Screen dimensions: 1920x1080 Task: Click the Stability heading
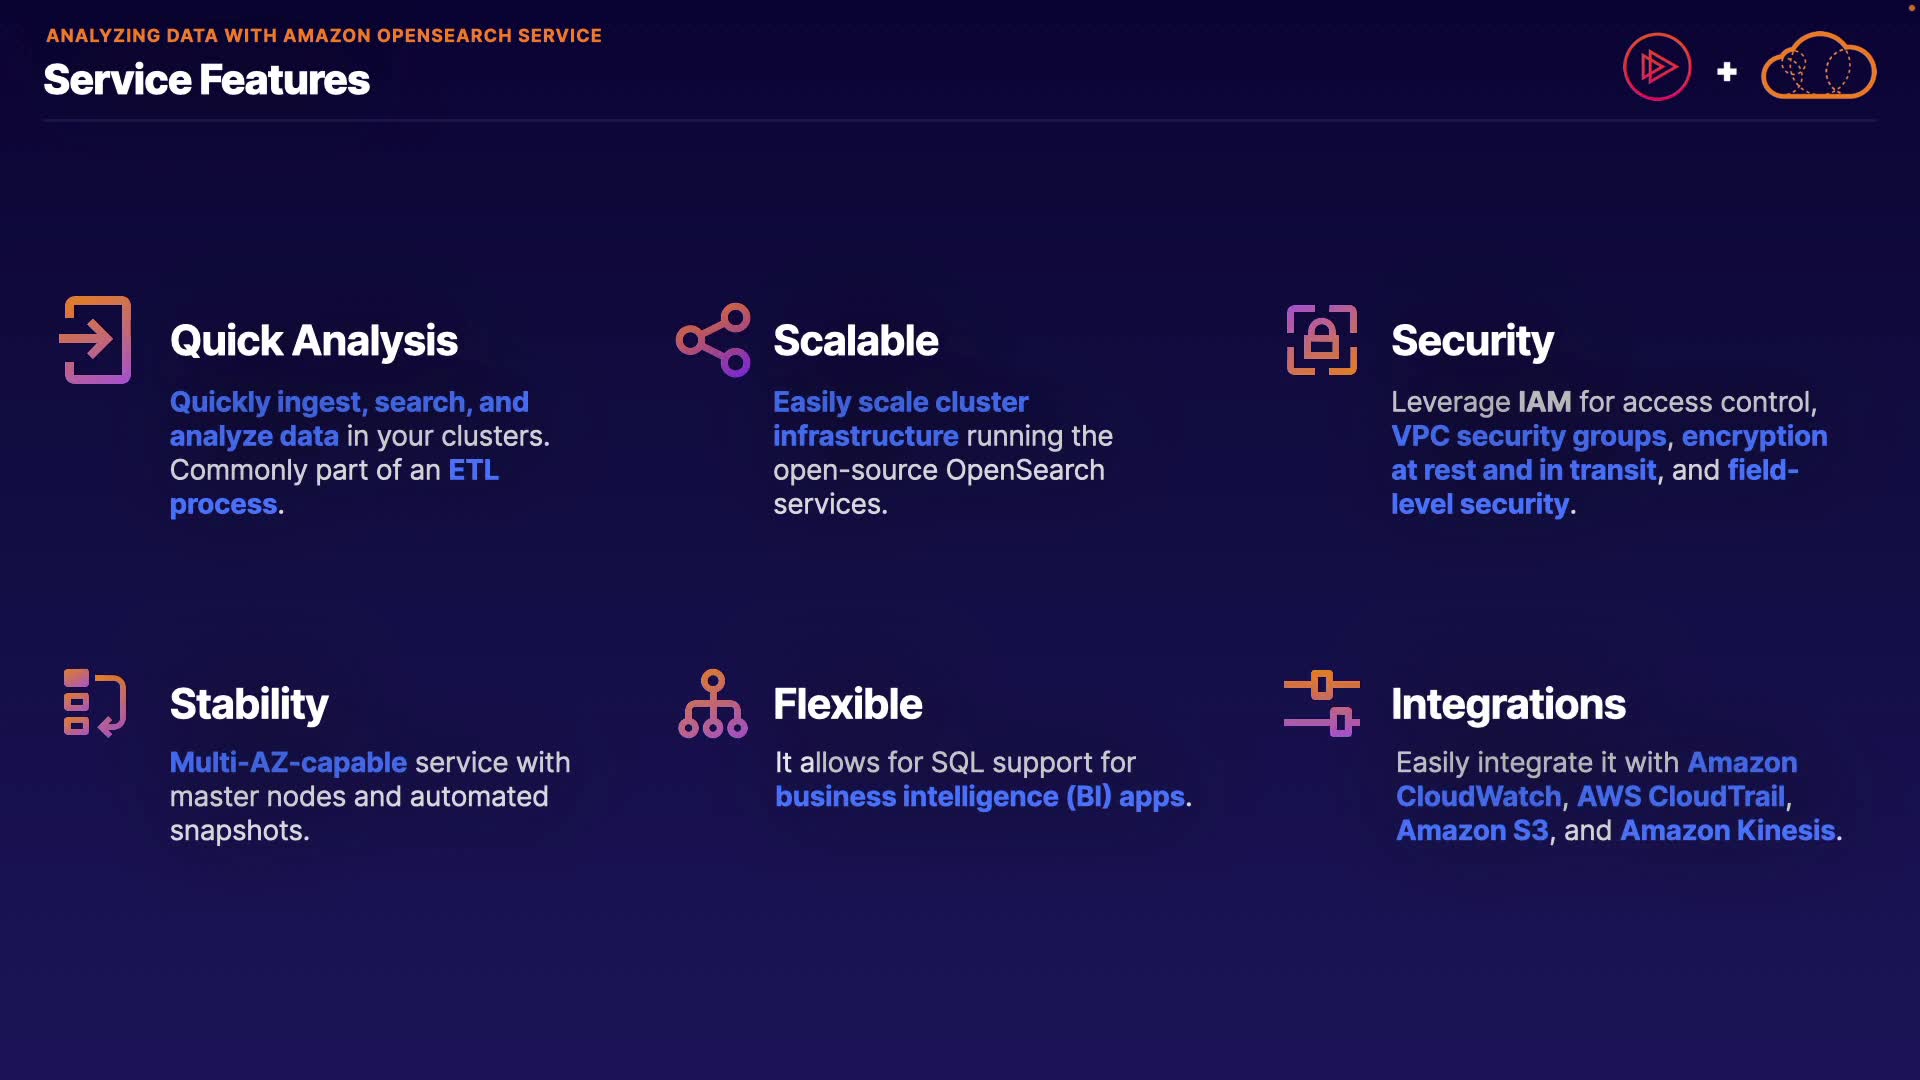coord(249,704)
